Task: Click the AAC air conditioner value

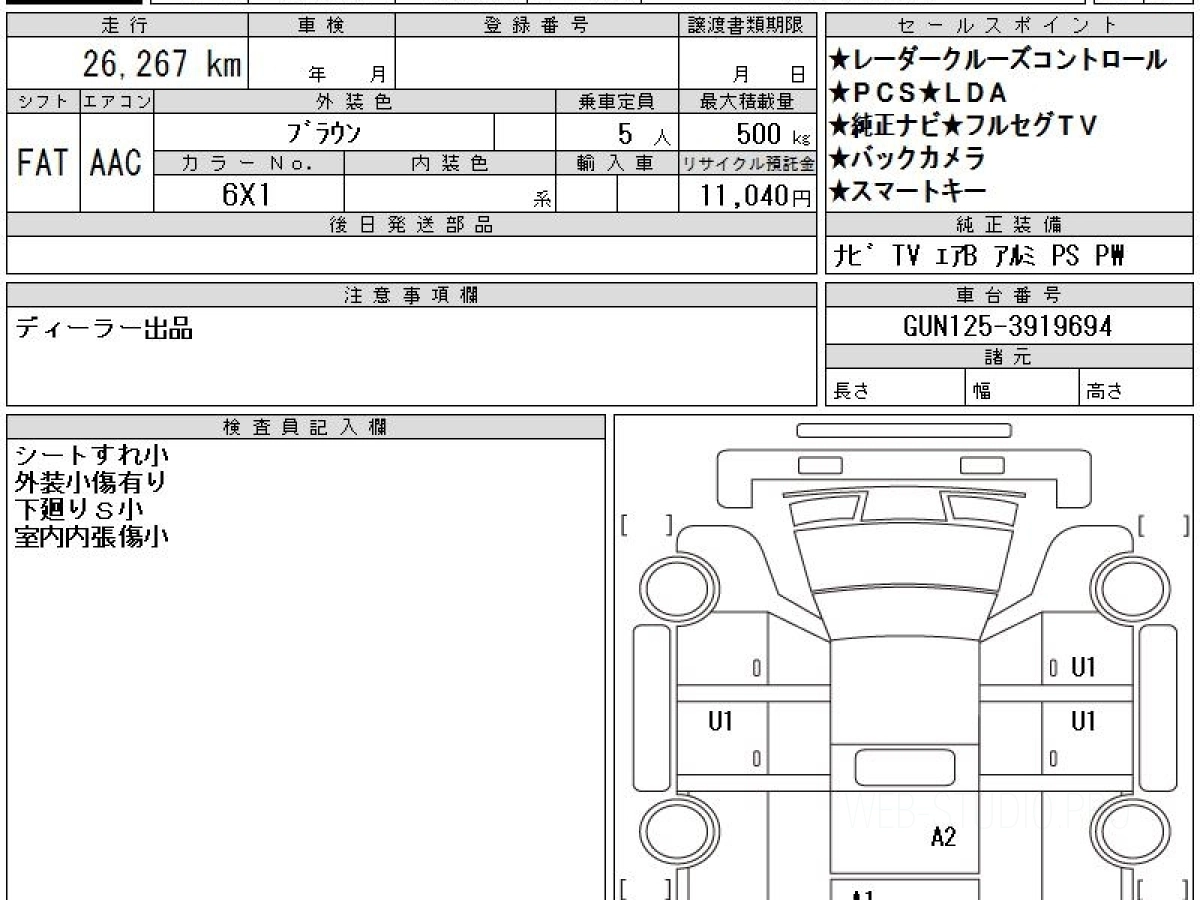Action: click(117, 163)
